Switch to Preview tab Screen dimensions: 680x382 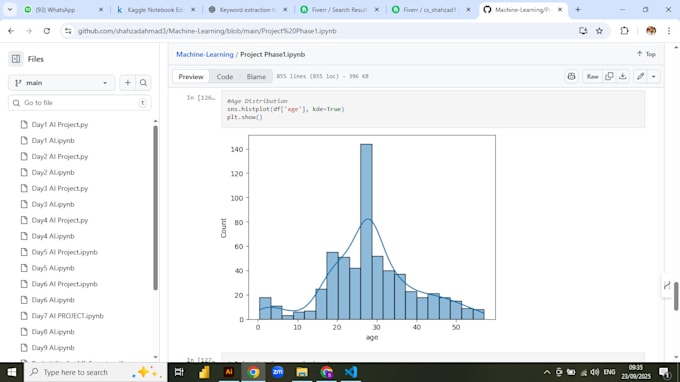pyautogui.click(x=191, y=76)
